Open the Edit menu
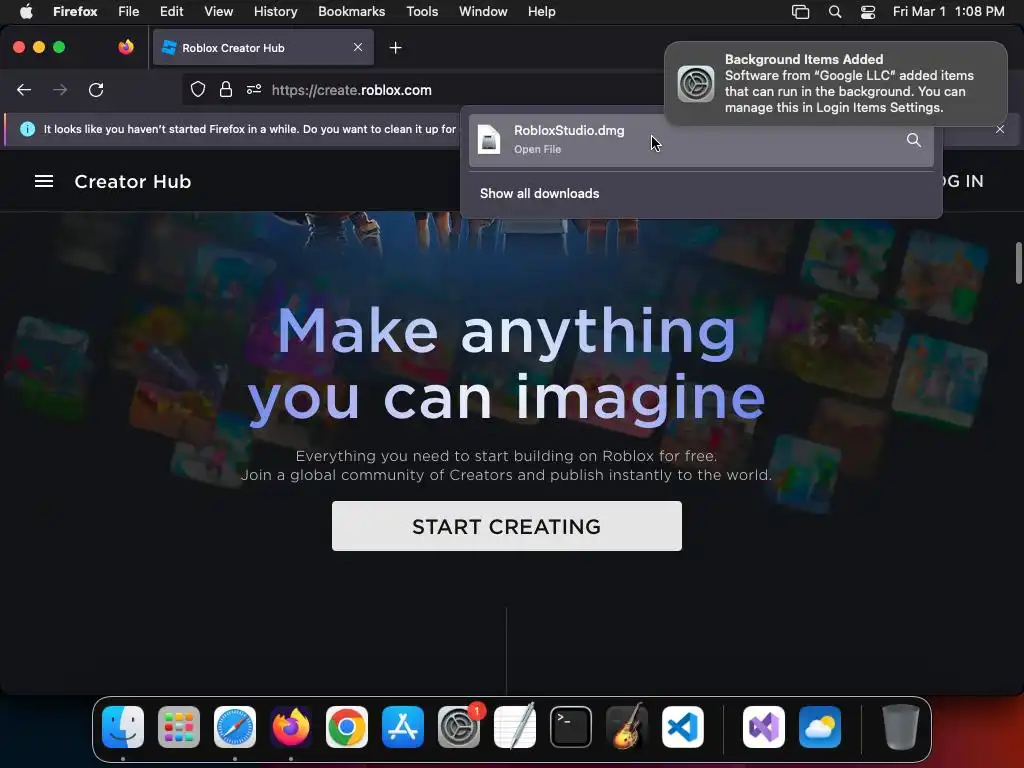Image resolution: width=1024 pixels, height=768 pixels. click(x=171, y=11)
